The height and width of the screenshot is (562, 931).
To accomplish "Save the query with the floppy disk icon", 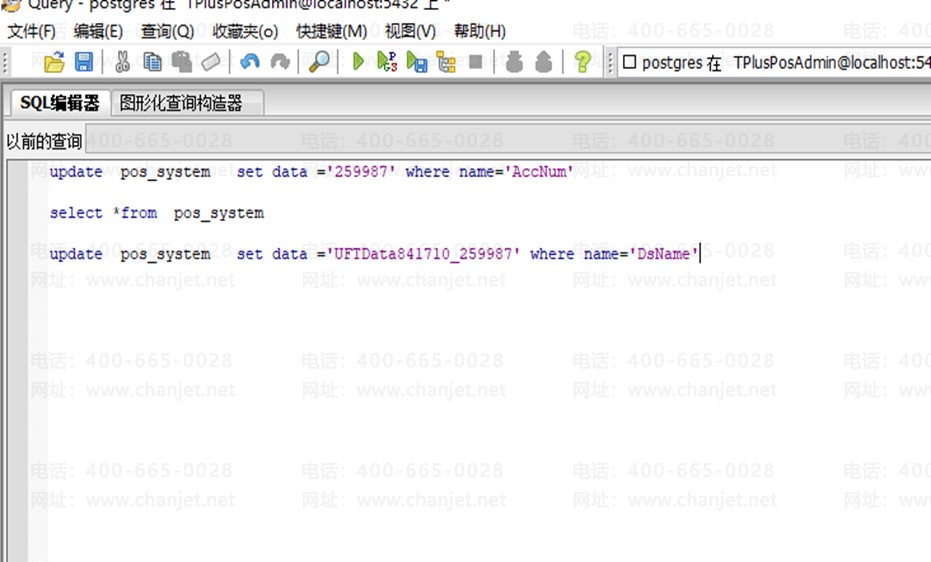I will click(x=84, y=62).
